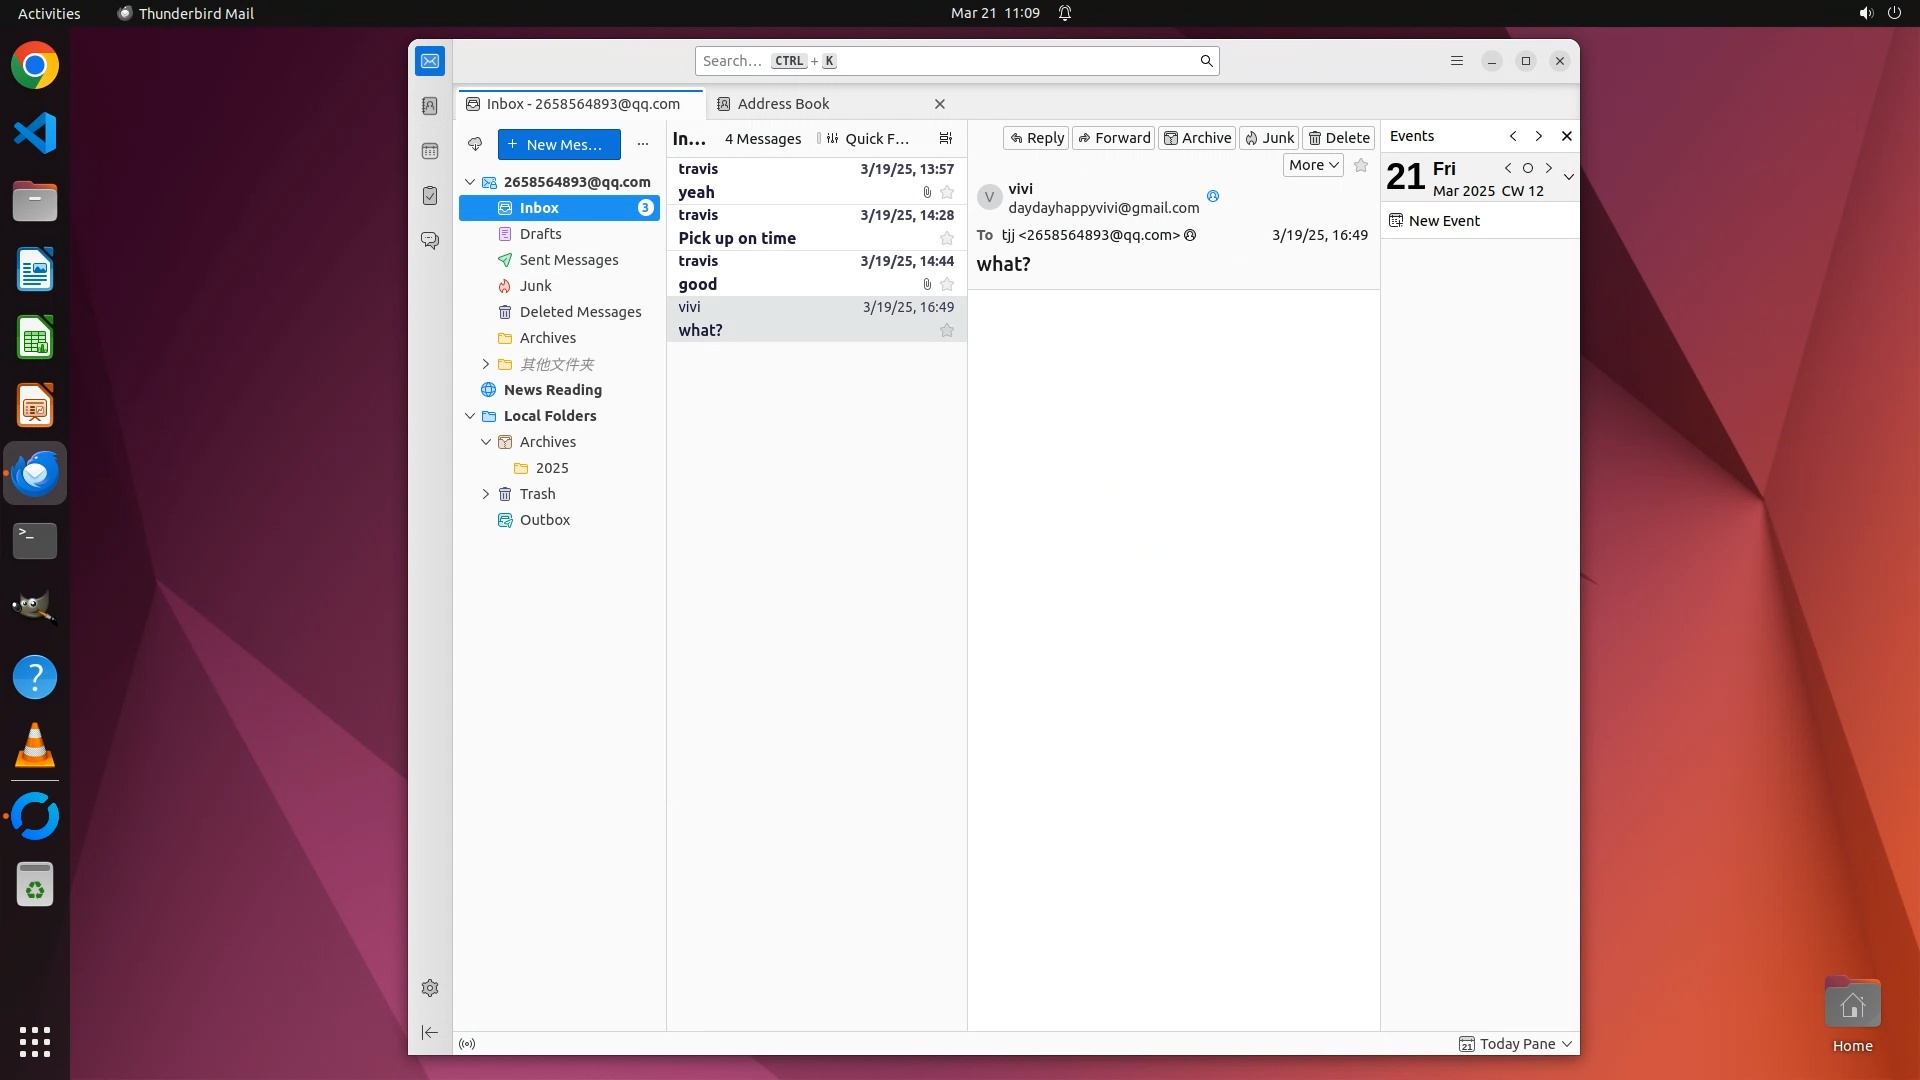Open the Address Book space icon

click(x=430, y=106)
